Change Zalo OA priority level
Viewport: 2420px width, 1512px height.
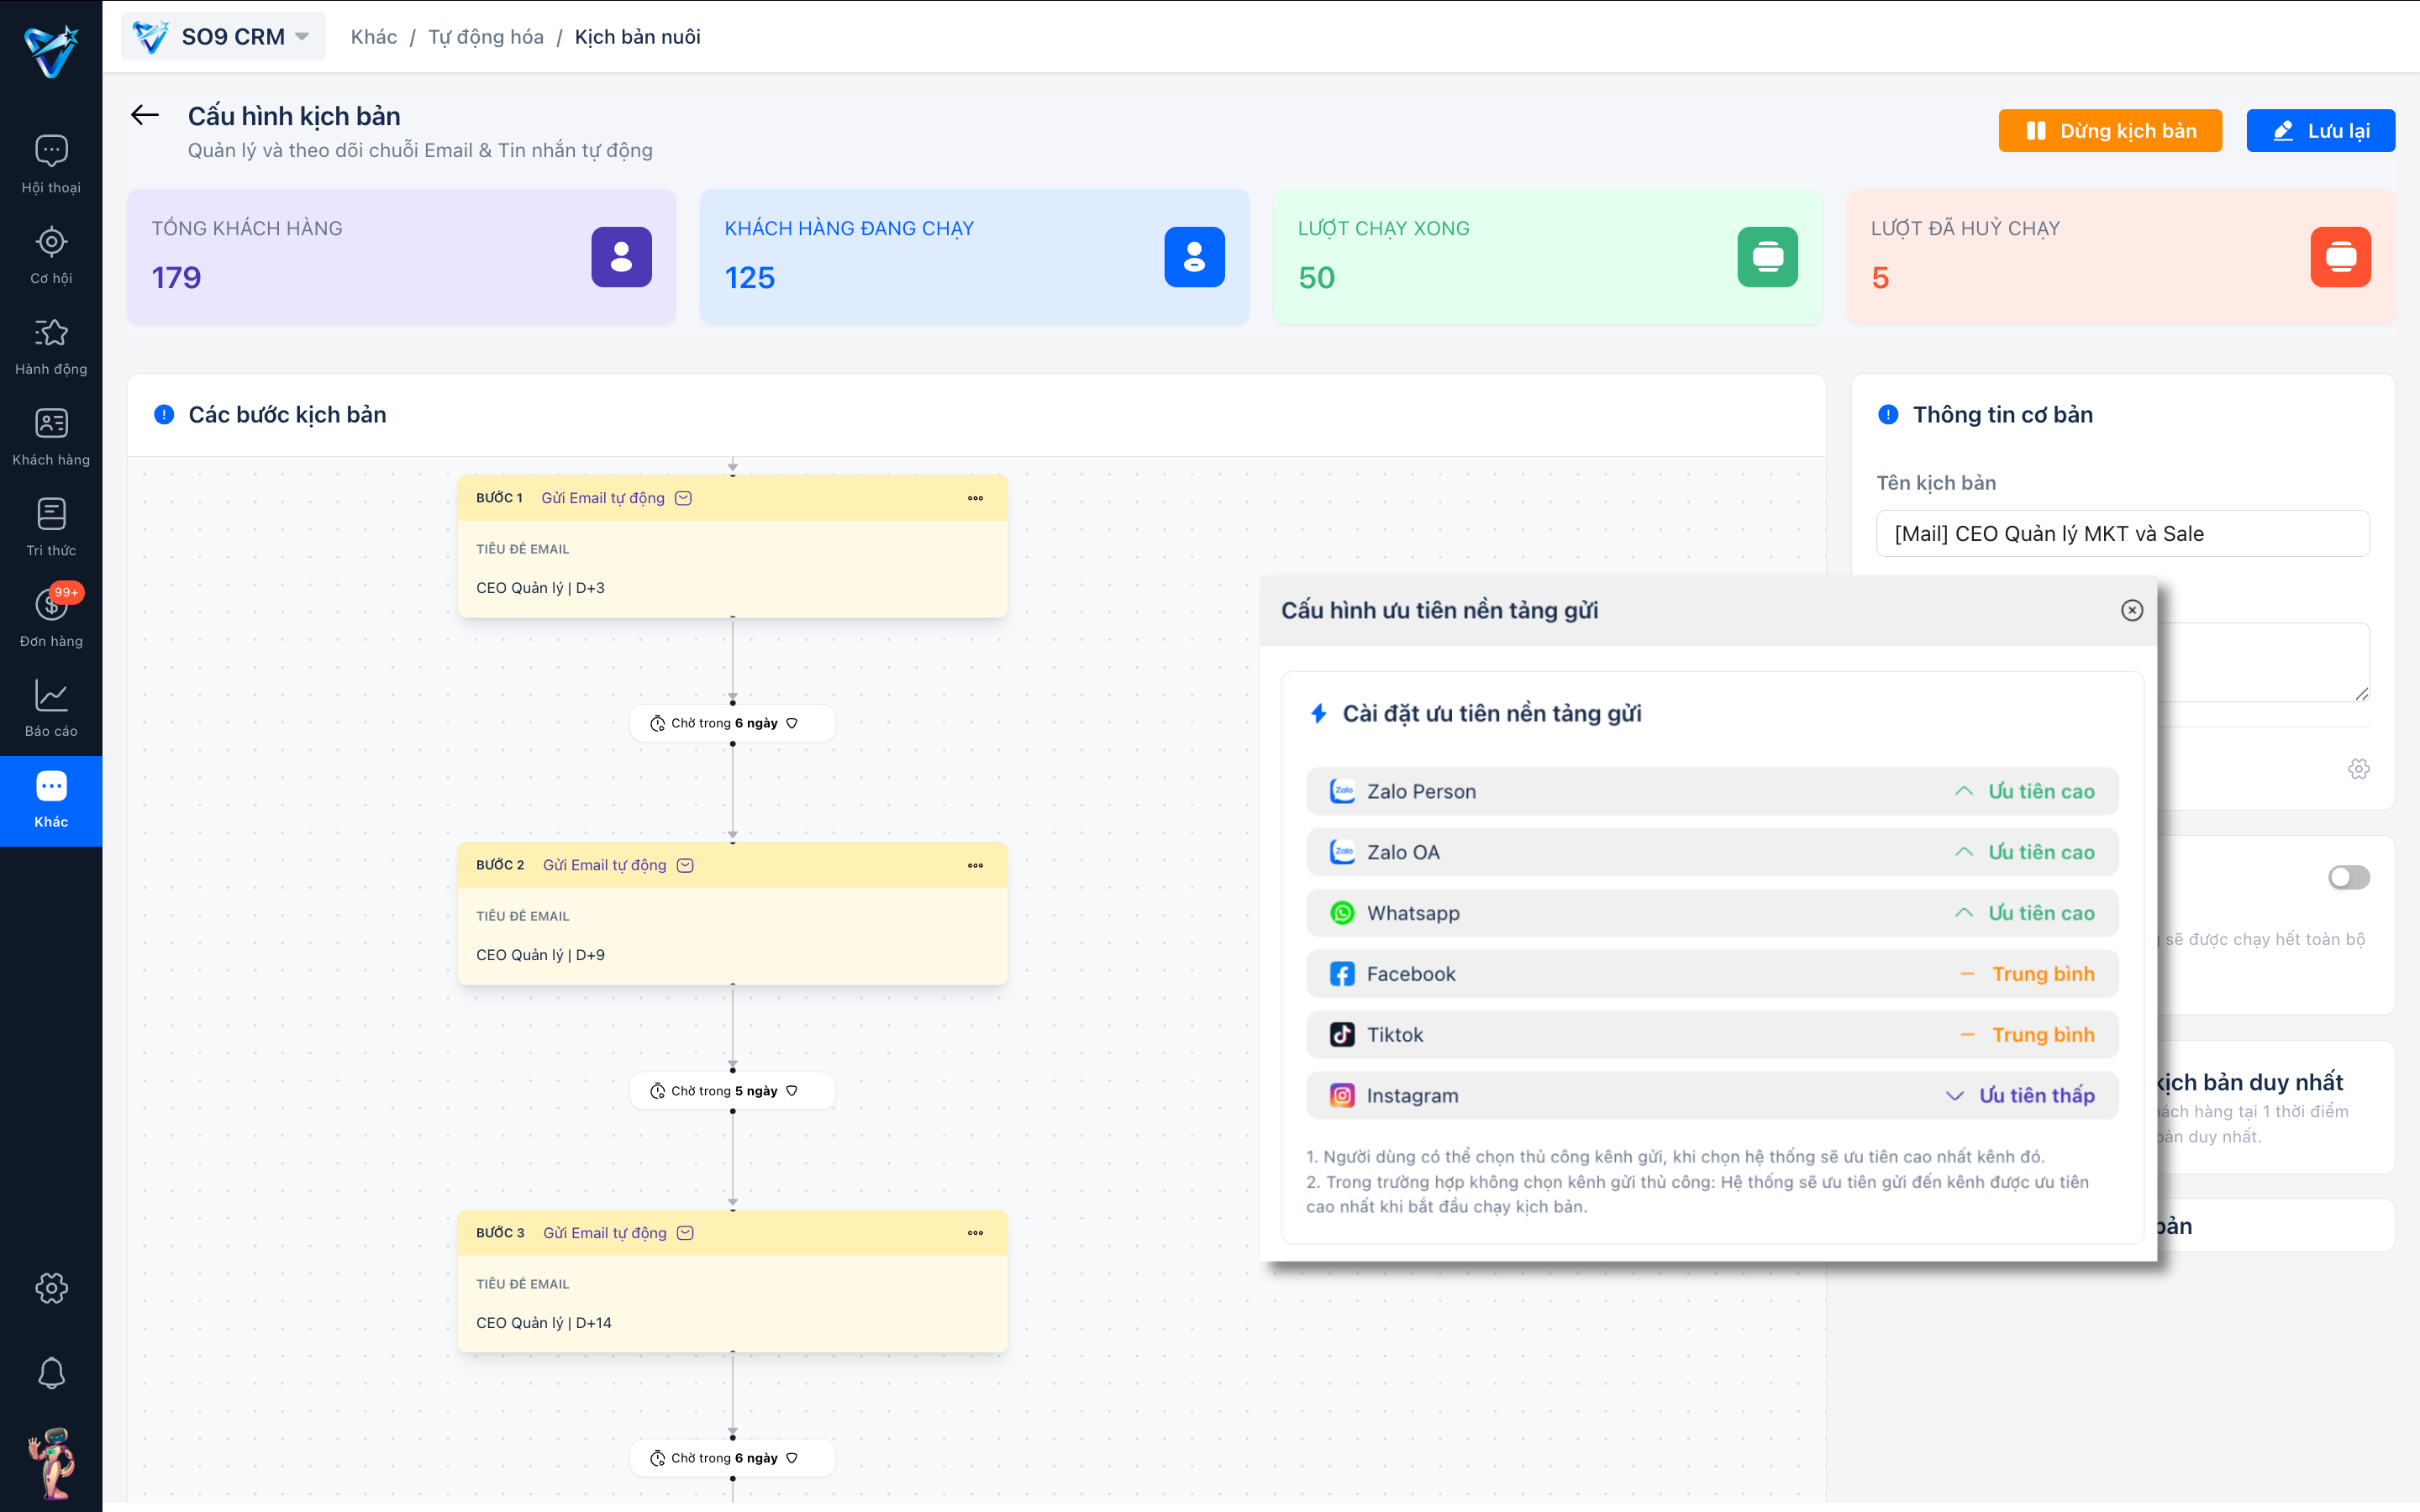pyautogui.click(x=2024, y=852)
